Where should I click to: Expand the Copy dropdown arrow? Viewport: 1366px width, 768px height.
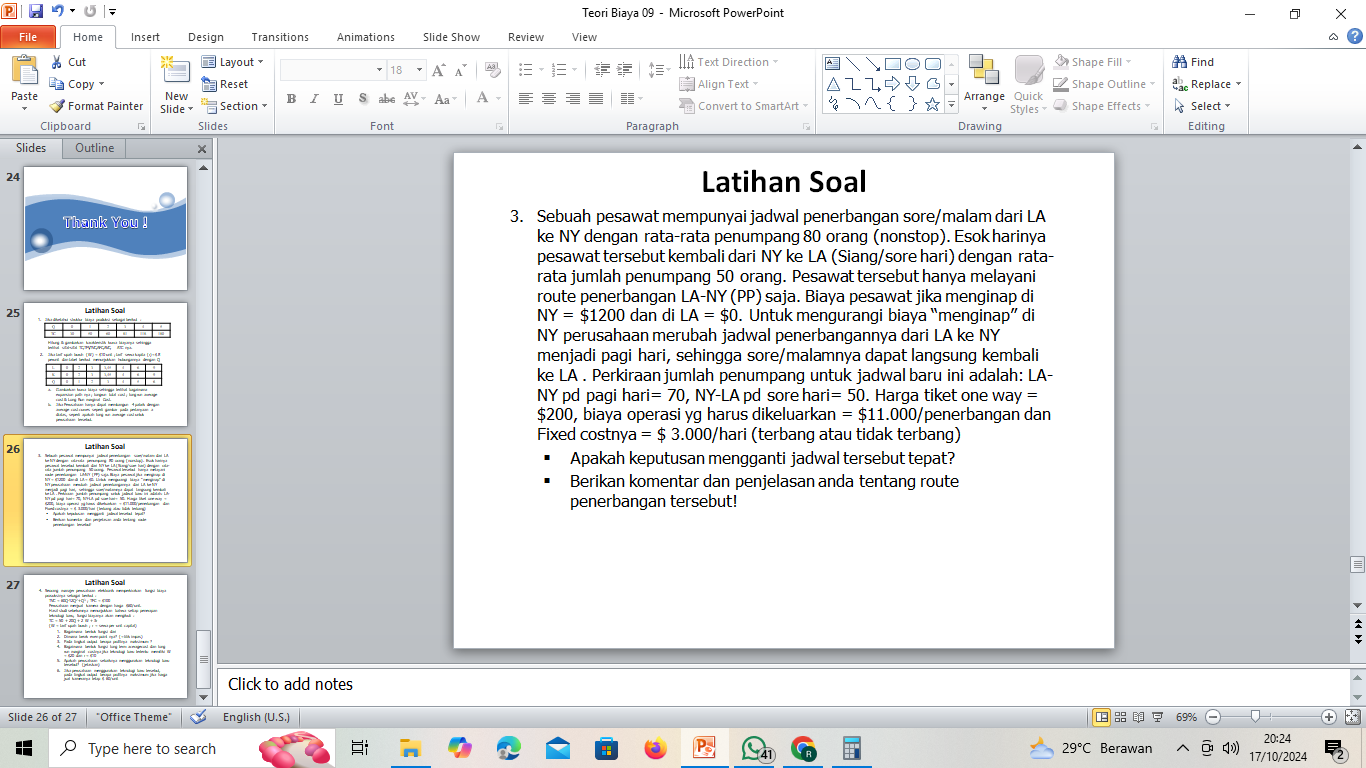coord(102,84)
